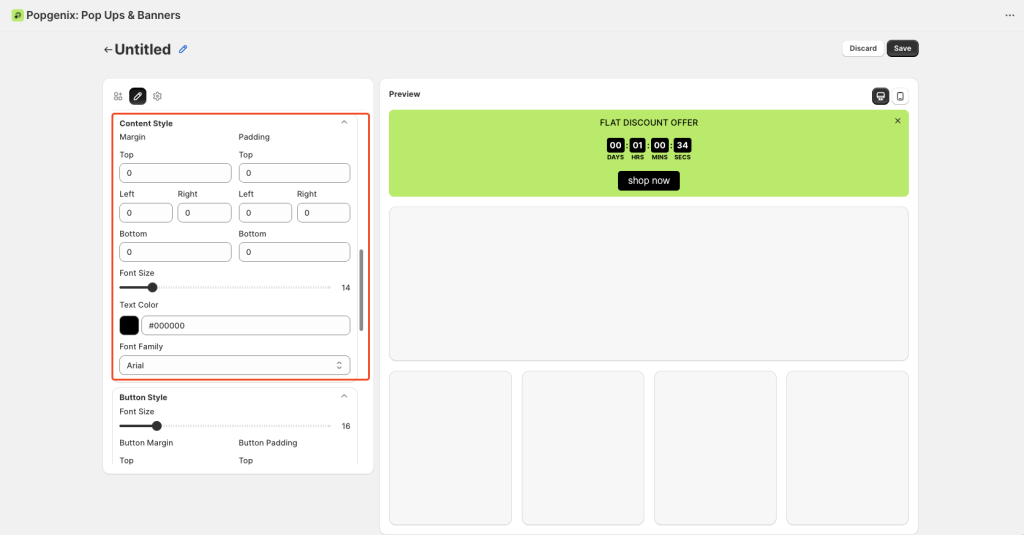Click the Popgenix app logo icon
This screenshot has width=1024, height=535.
18,15
